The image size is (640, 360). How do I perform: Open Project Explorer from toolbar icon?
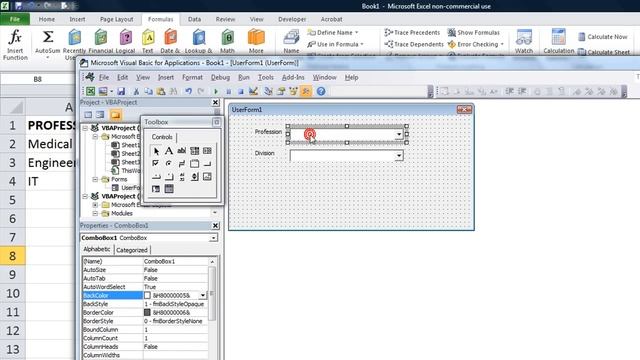tap(268, 91)
